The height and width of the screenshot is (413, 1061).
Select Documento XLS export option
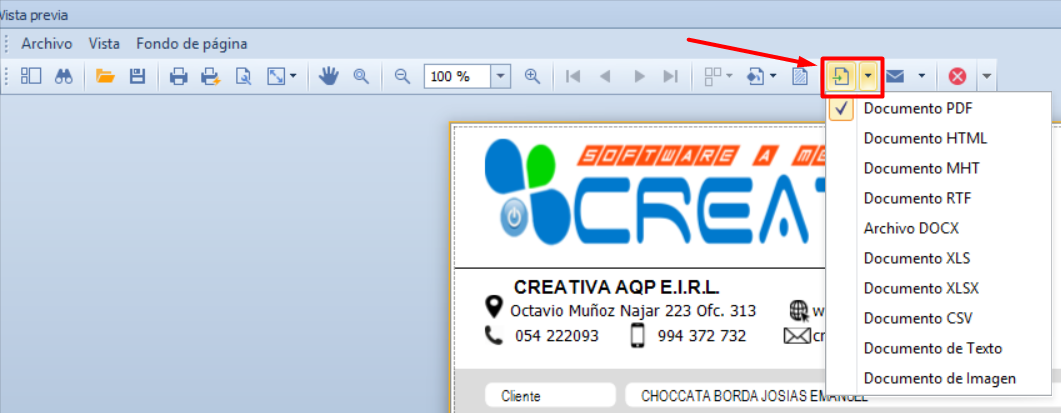point(939,258)
